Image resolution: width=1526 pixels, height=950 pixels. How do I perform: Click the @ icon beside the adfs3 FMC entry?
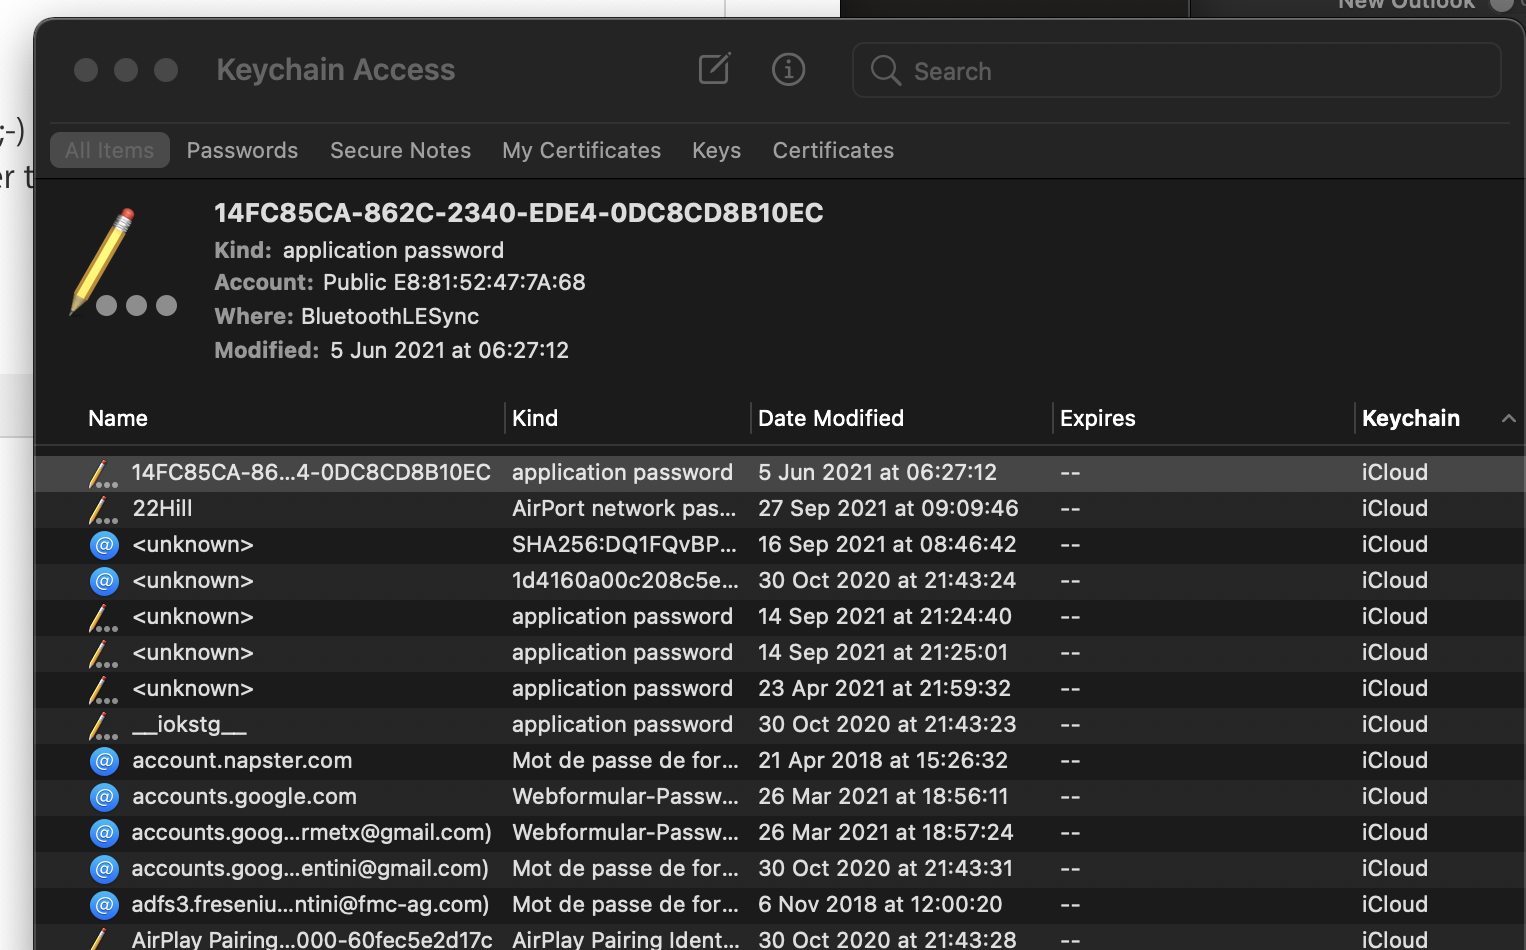(103, 905)
